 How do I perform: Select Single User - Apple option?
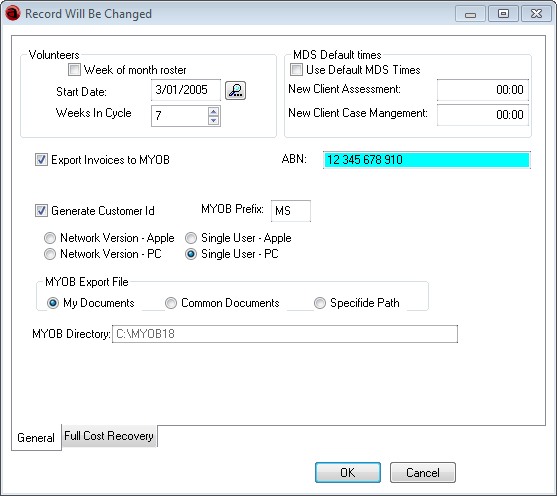point(191,238)
